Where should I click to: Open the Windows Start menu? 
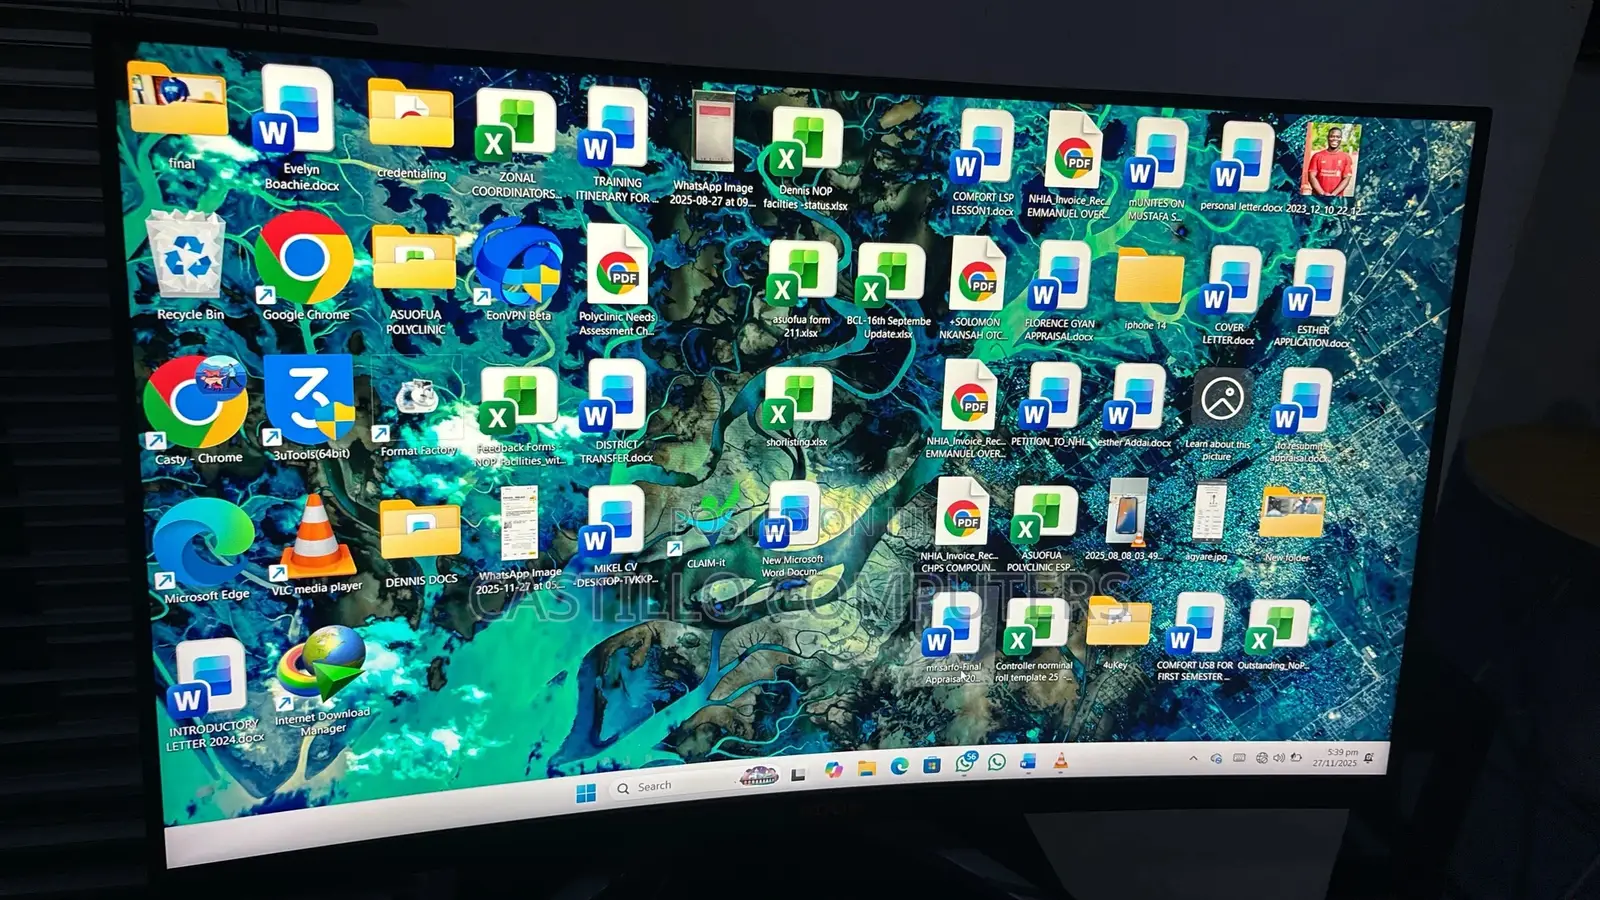[x=587, y=792]
